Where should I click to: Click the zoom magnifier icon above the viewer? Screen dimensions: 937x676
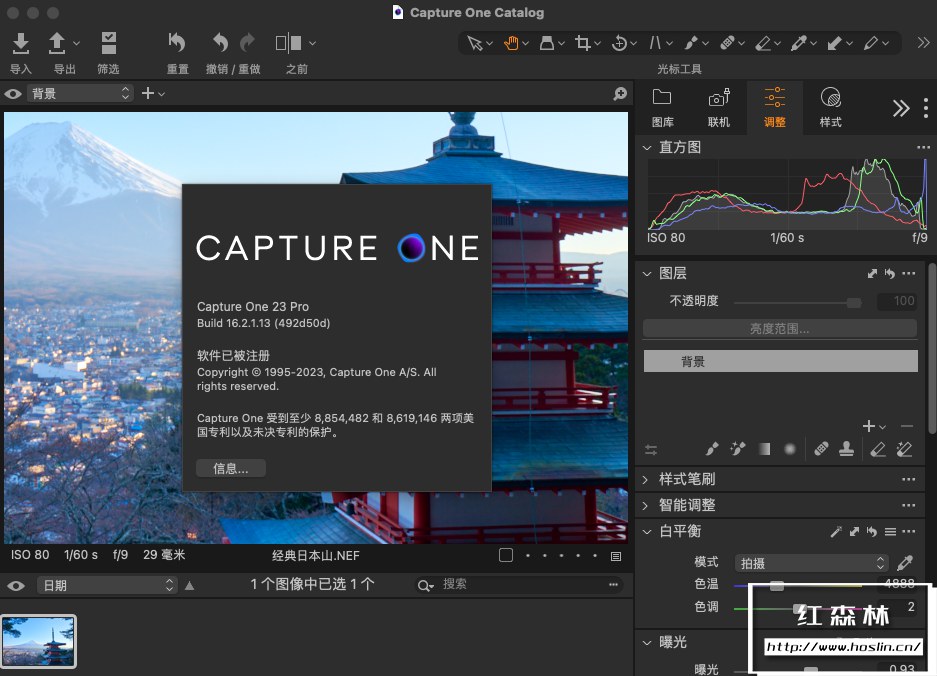click(620, 93)
